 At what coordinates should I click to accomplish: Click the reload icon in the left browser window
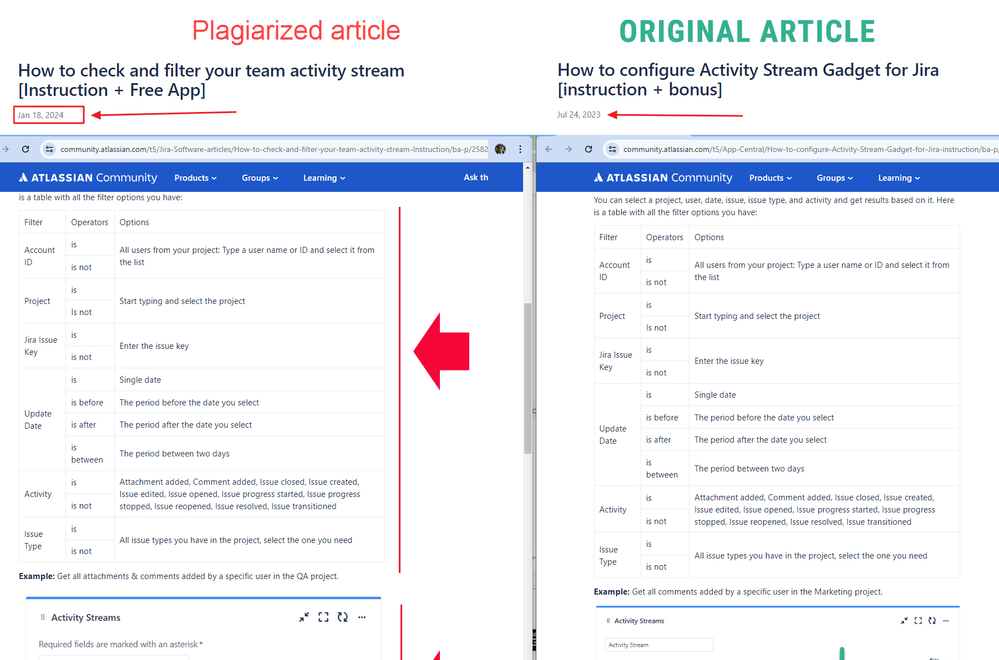pos(23,148)
